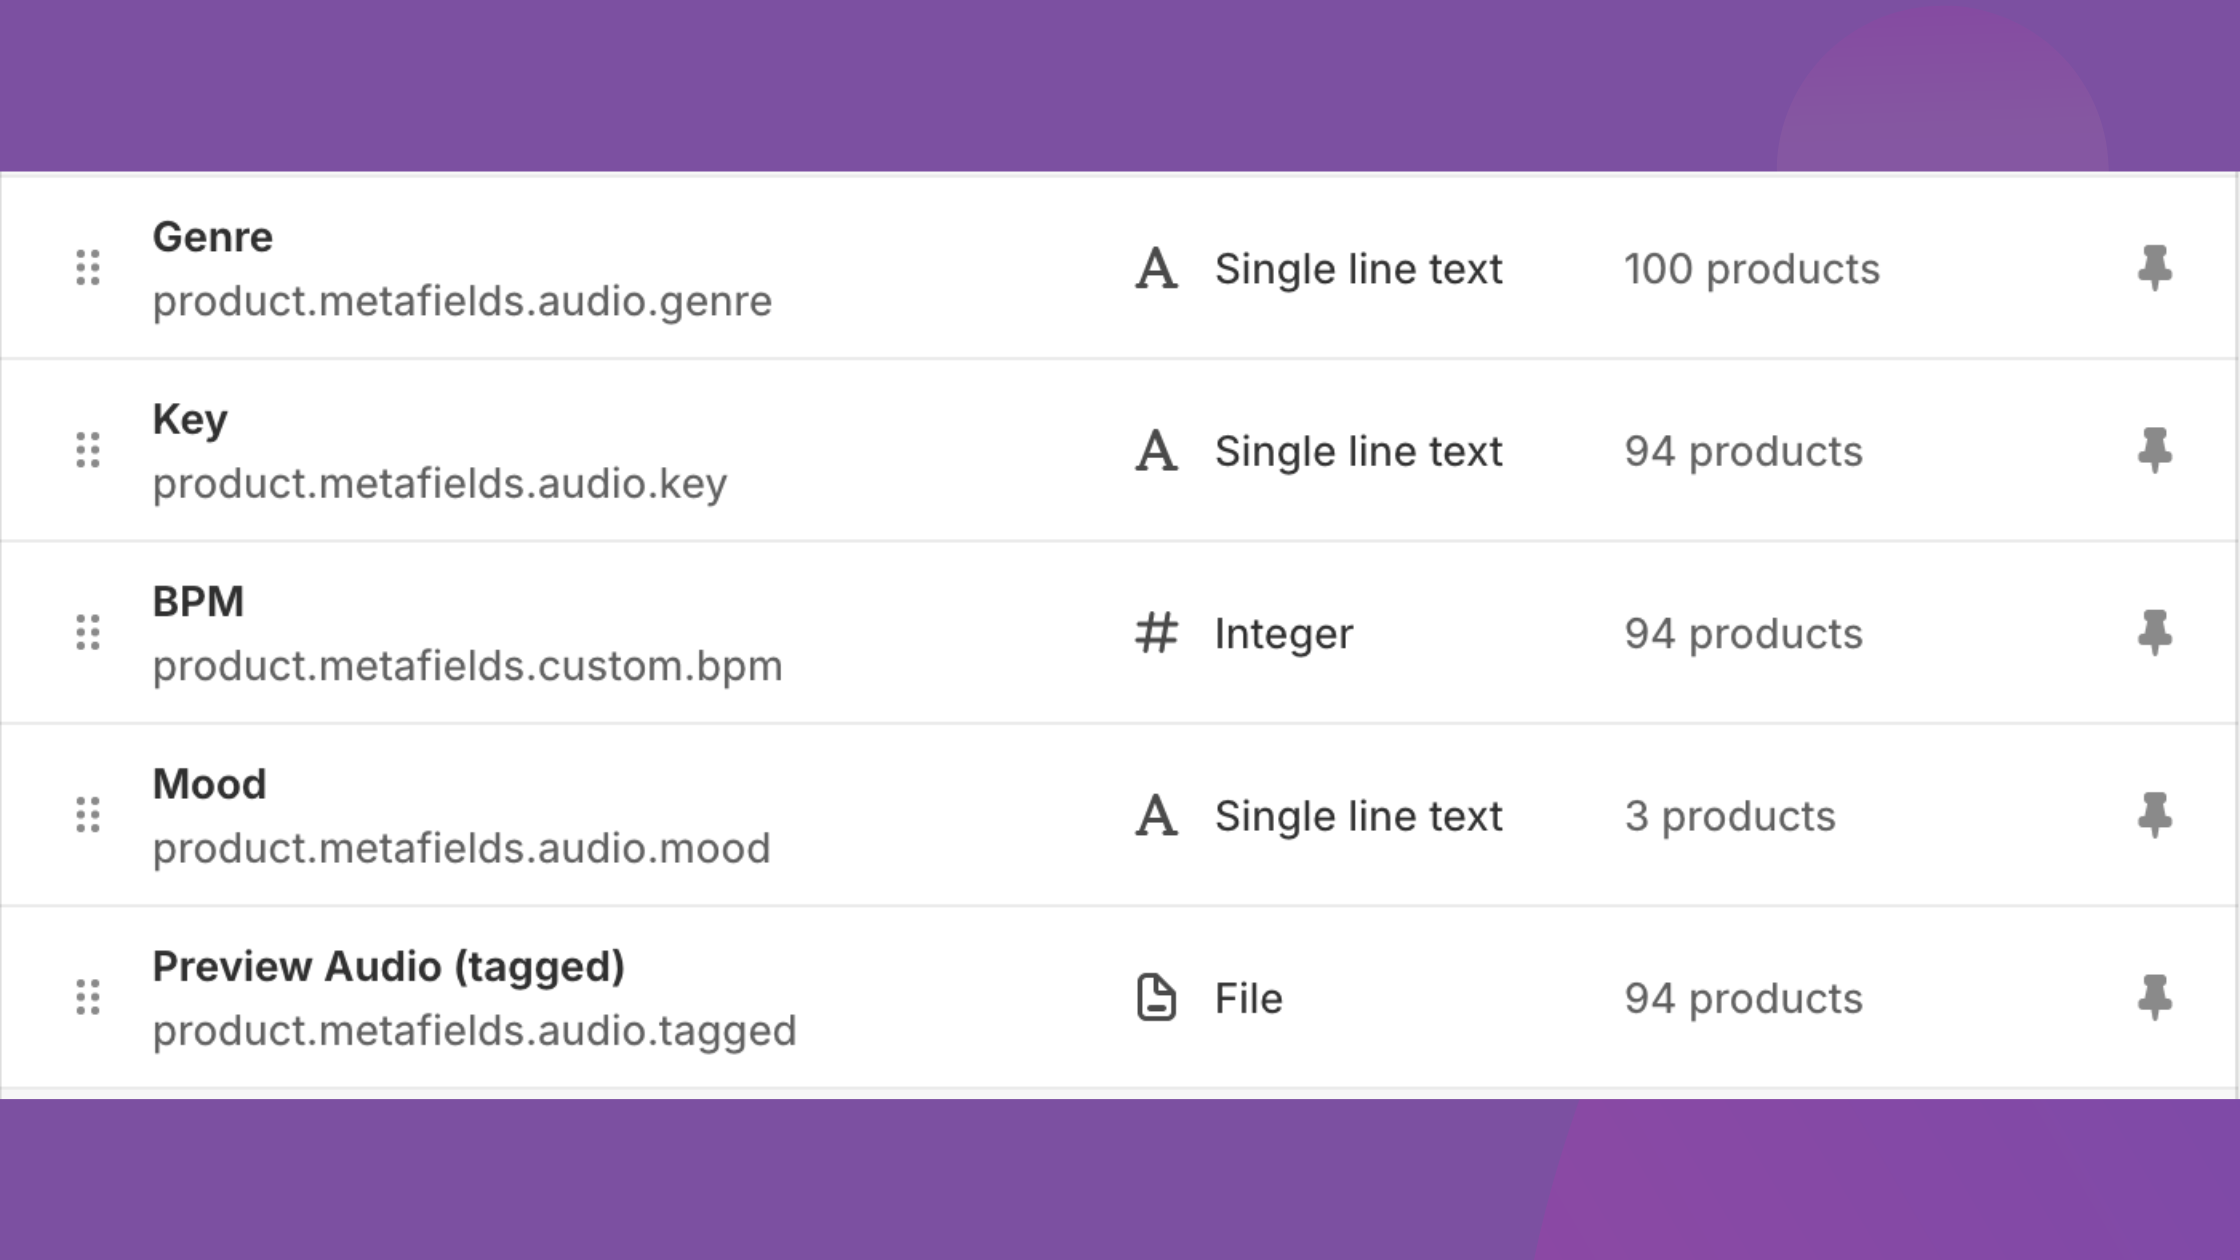Click the Single line text icon for Key
2240x1260 pixels.
click(x=1157, y=451)
